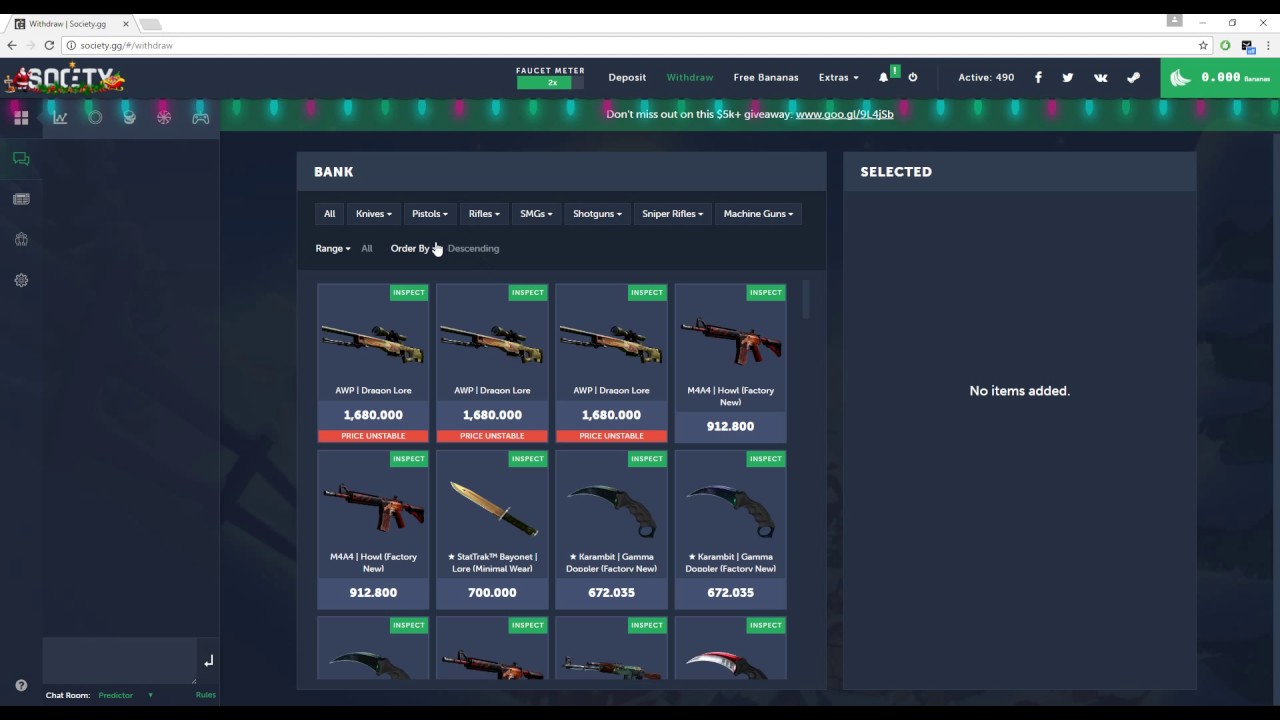Open the Chrome menu dots
Image resolution: width=1280 pixels, height=720 pixels.
[x=1268, y=45]
